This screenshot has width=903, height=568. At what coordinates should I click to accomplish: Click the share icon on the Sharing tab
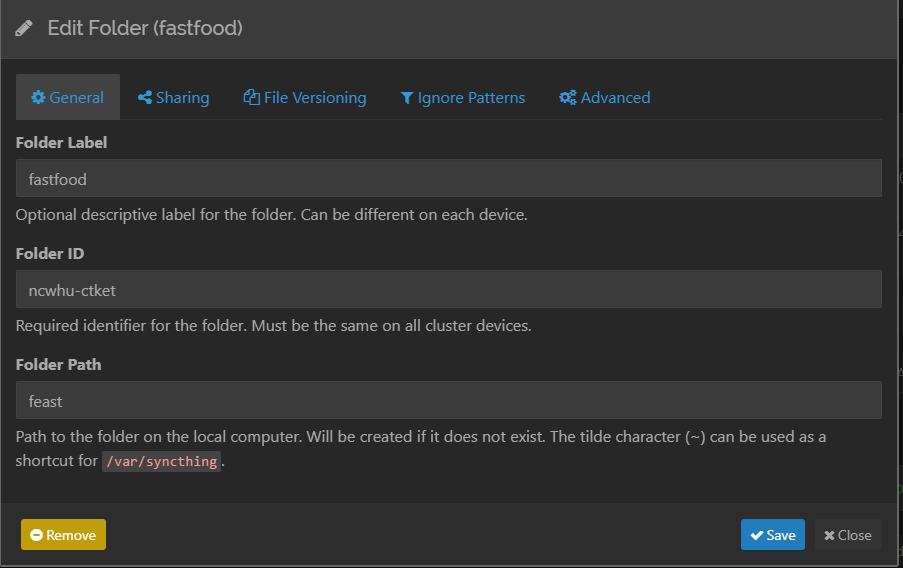(145, 98)
